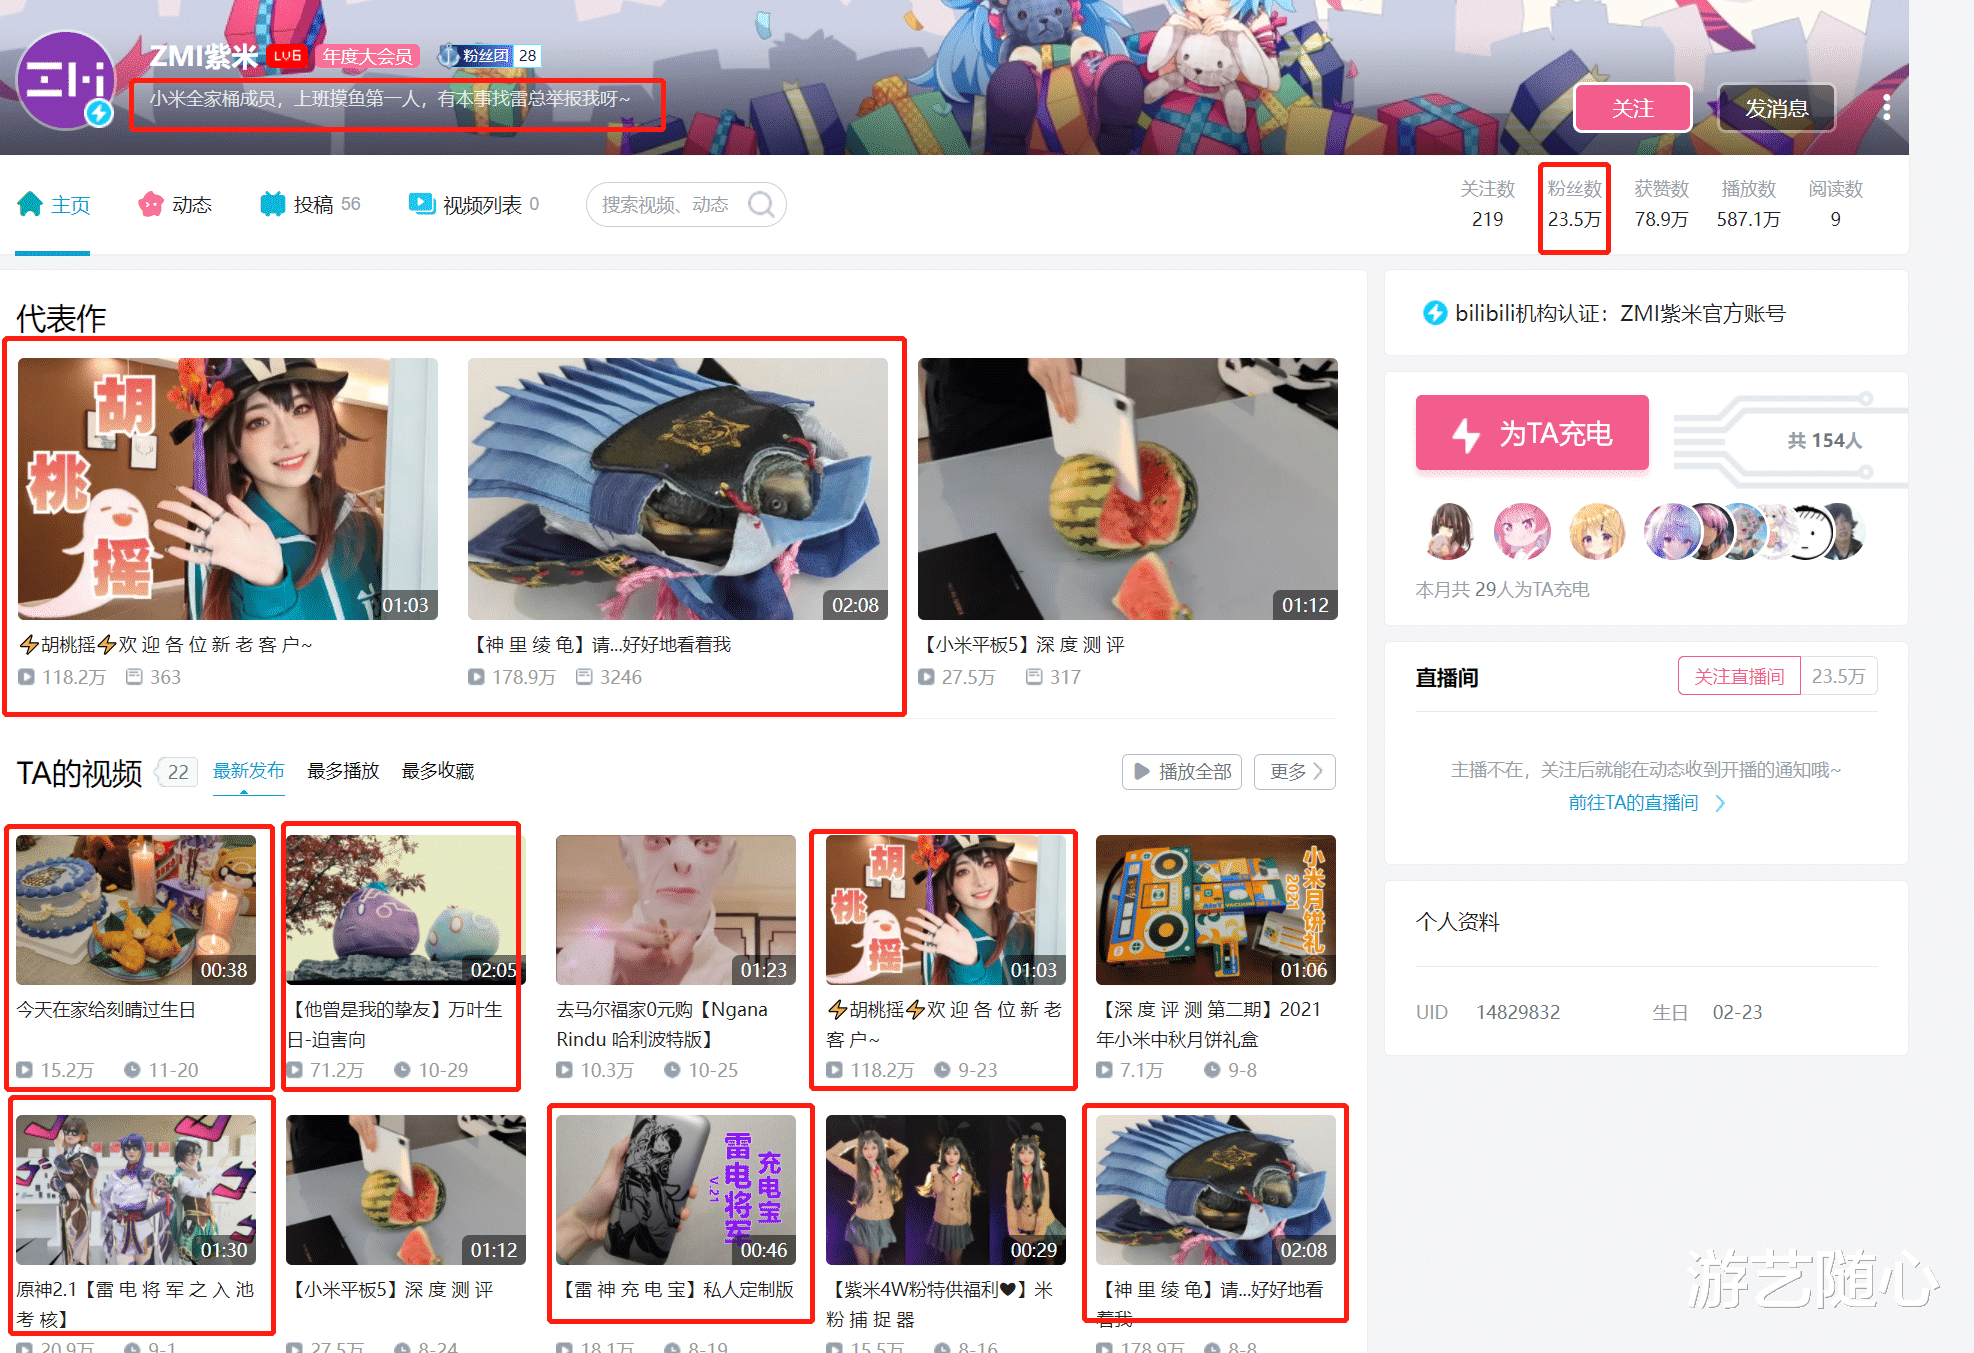
Task: Open the 前往TA的直播间 link
Action: click(x=1633, y=803)
